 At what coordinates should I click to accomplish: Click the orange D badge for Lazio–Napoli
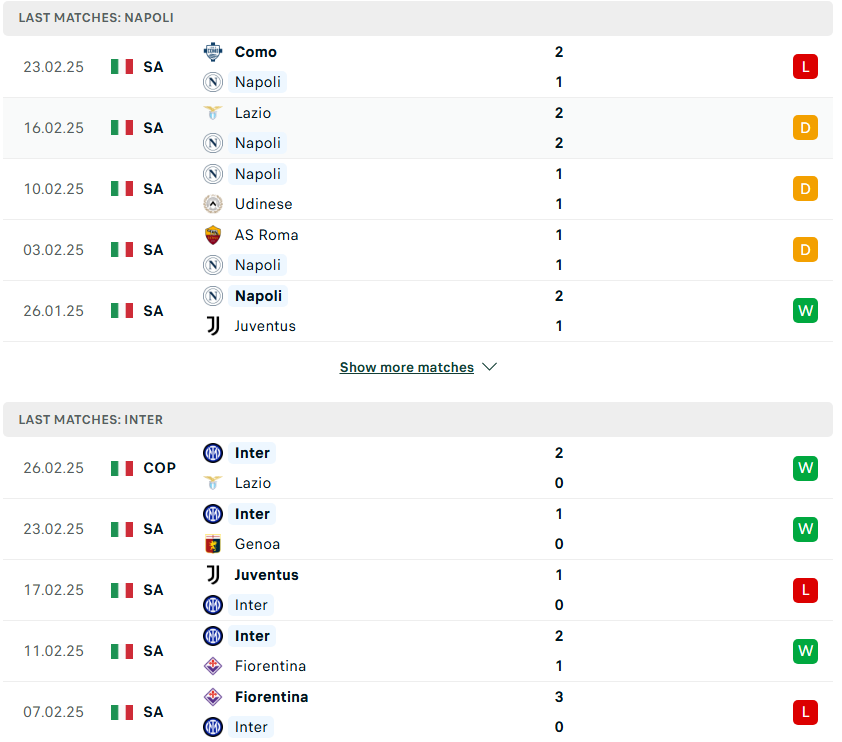click(x=805, y=128)
